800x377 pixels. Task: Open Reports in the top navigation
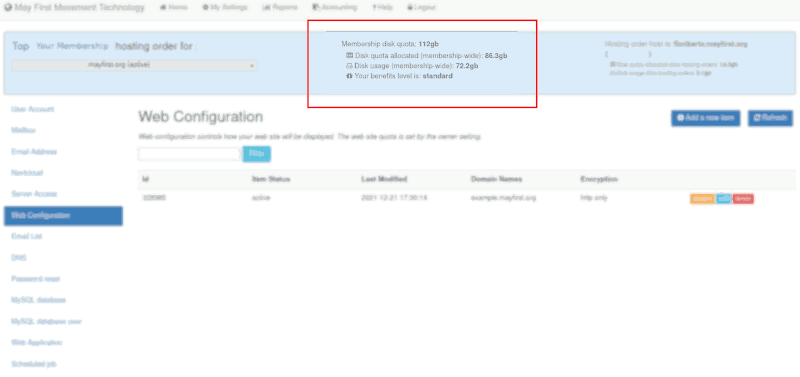[x=280, y=8]
